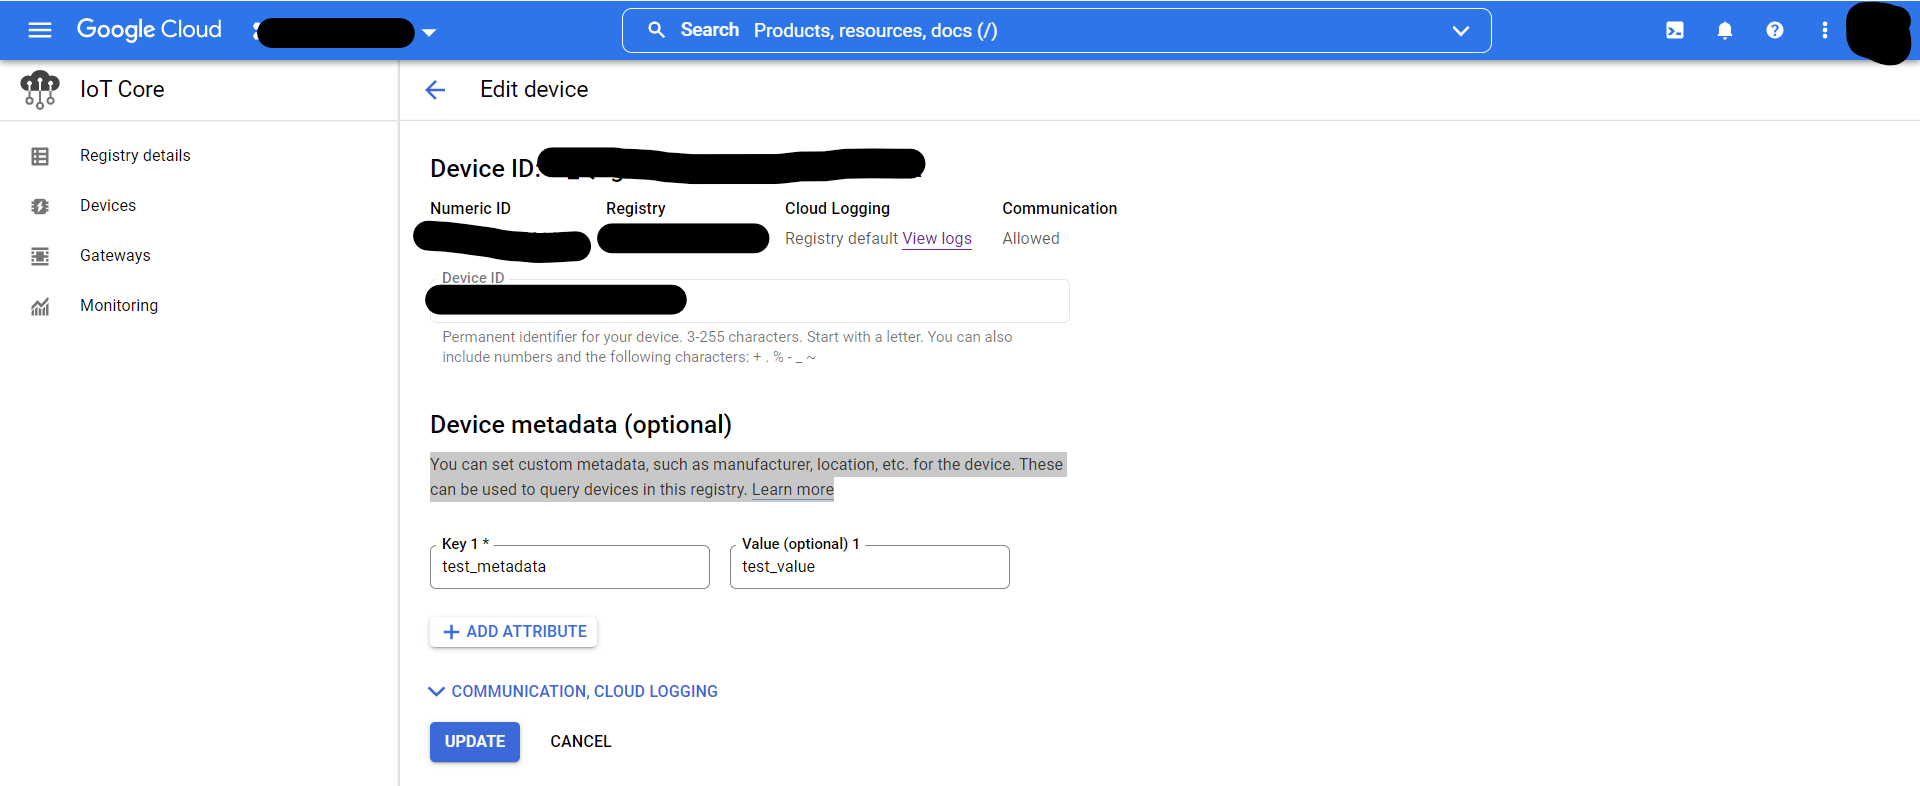Click the IoT Core product icon
The height and width of the screenshot is (786, 1920).
click(x=40, y=89)
